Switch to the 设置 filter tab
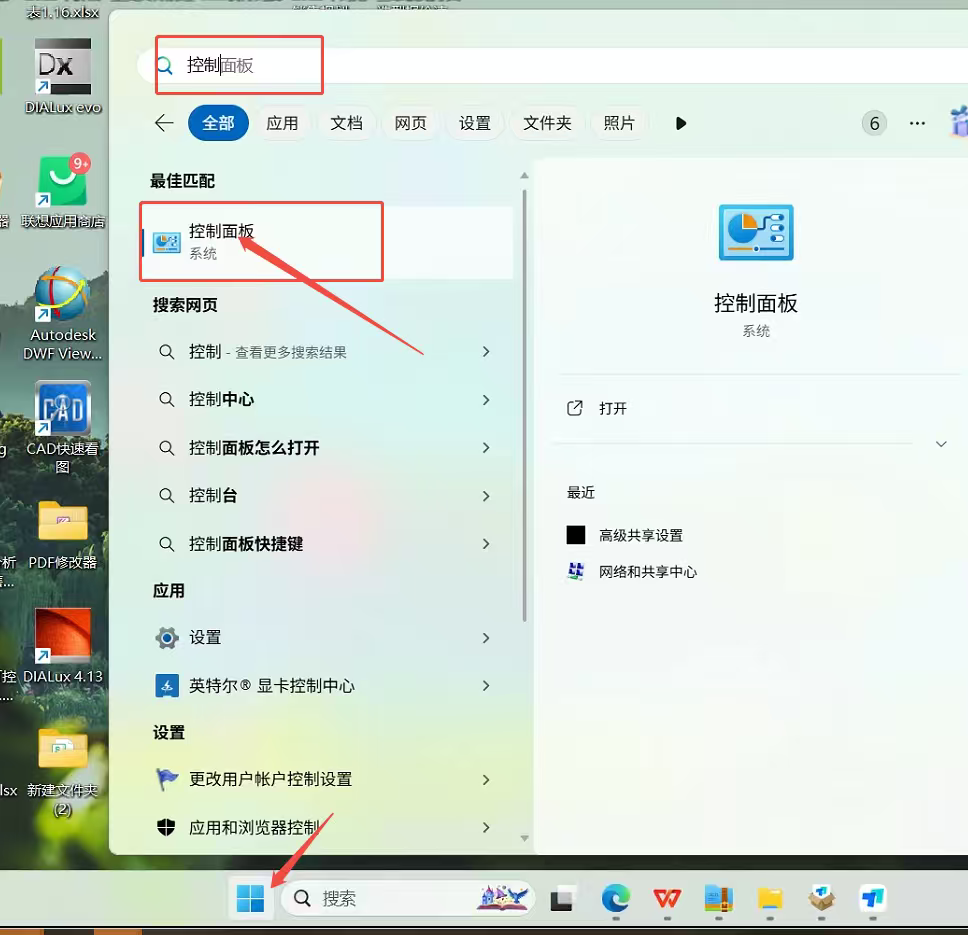The height and width of the screenshot is (935, 968). (475, 123)
